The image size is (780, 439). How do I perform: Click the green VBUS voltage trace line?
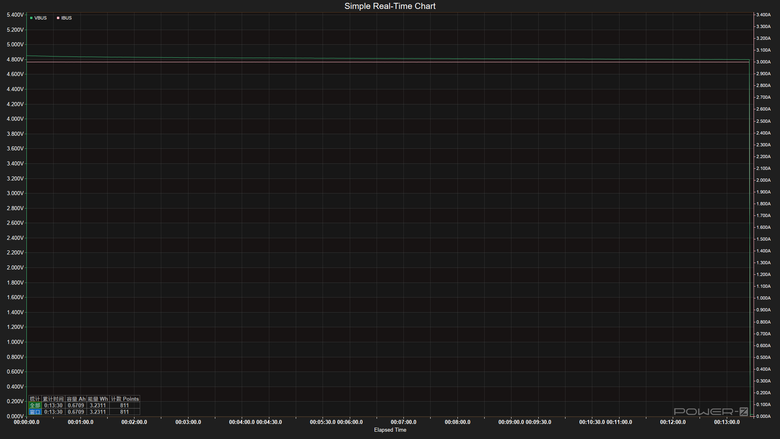(x=388, y=59)
